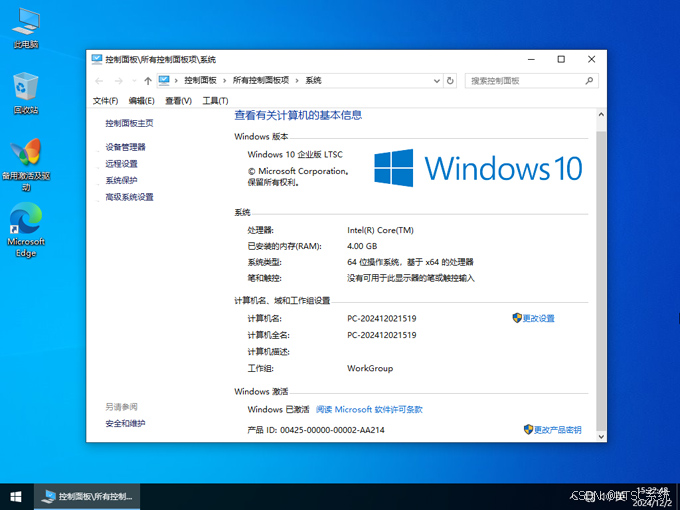This screenshot has width=680, height=510.
Task: Launch the Microsoft Edge desktop shortcut
Action: click(x=26, y=230)
